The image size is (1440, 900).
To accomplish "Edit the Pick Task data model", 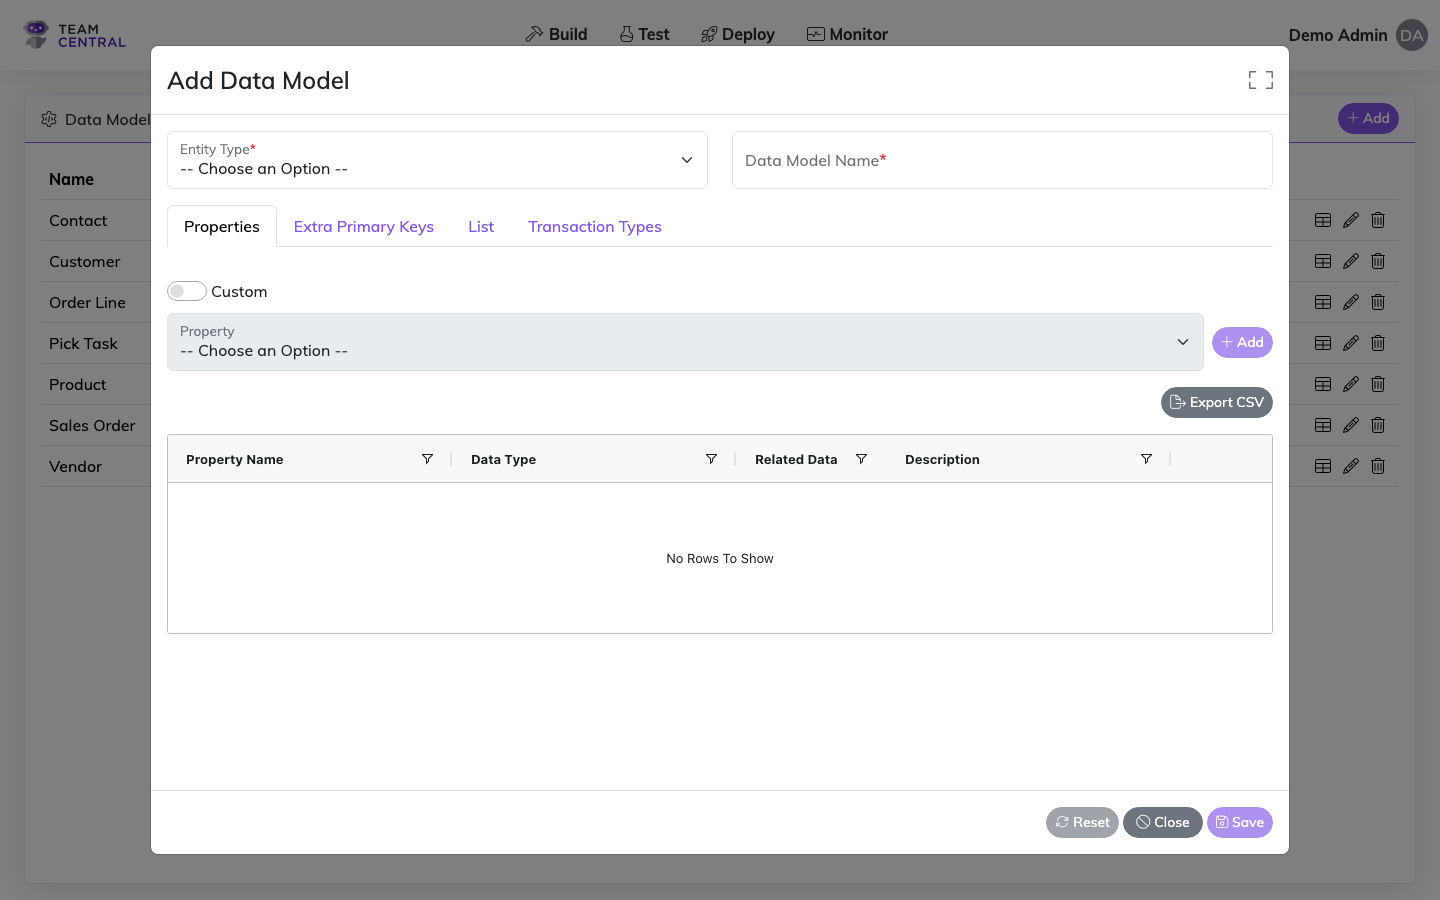I will (1351, 343).
